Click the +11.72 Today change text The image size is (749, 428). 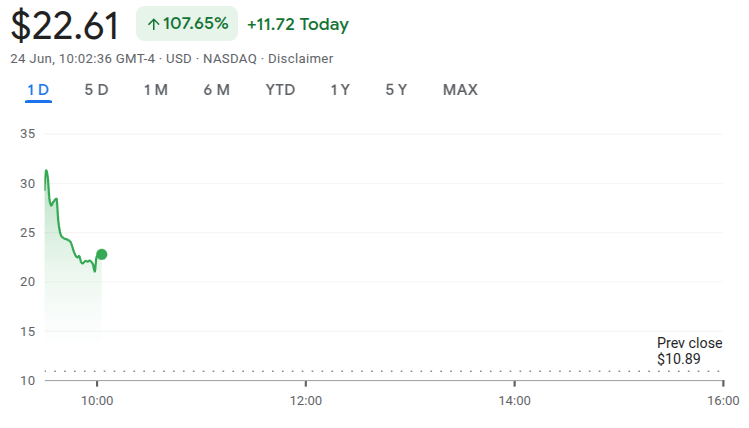[297, 24]
